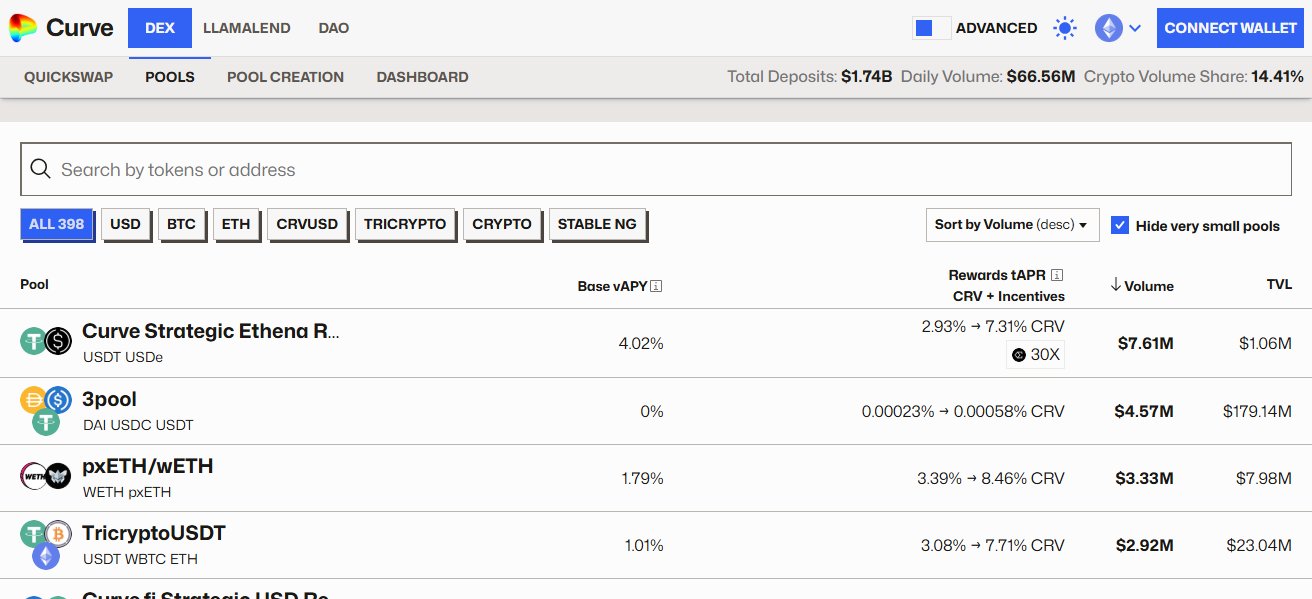Click the Pool column header
This screenshot has height=599, width=1312.
click(34, 285)
